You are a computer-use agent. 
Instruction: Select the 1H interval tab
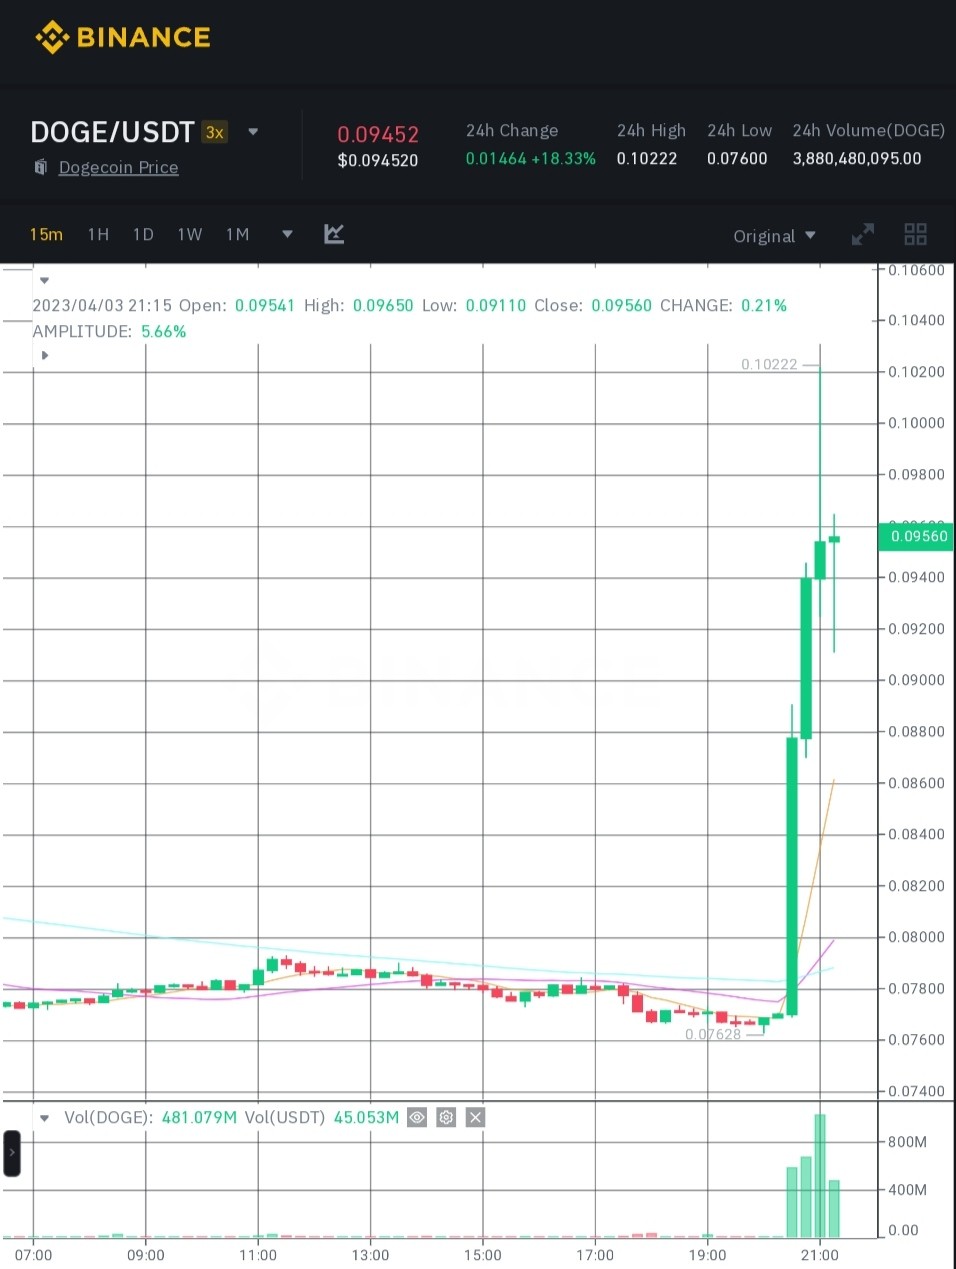pos(98,234)
